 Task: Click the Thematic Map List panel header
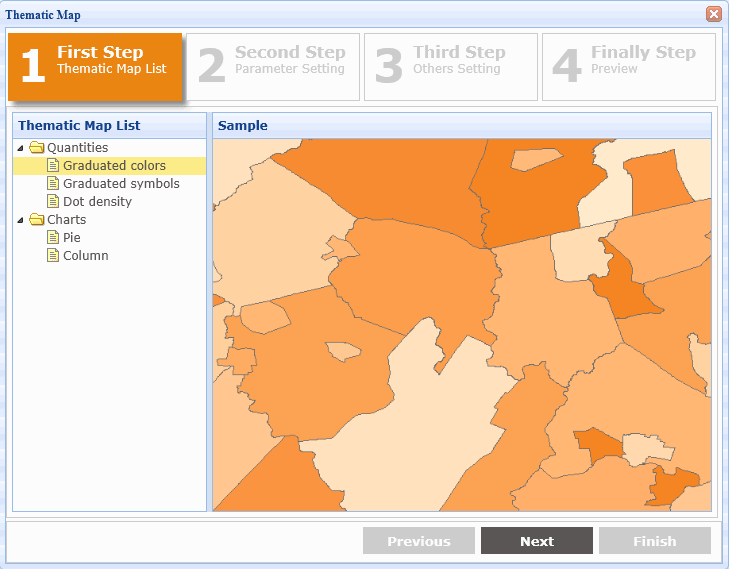coord(109,126)
